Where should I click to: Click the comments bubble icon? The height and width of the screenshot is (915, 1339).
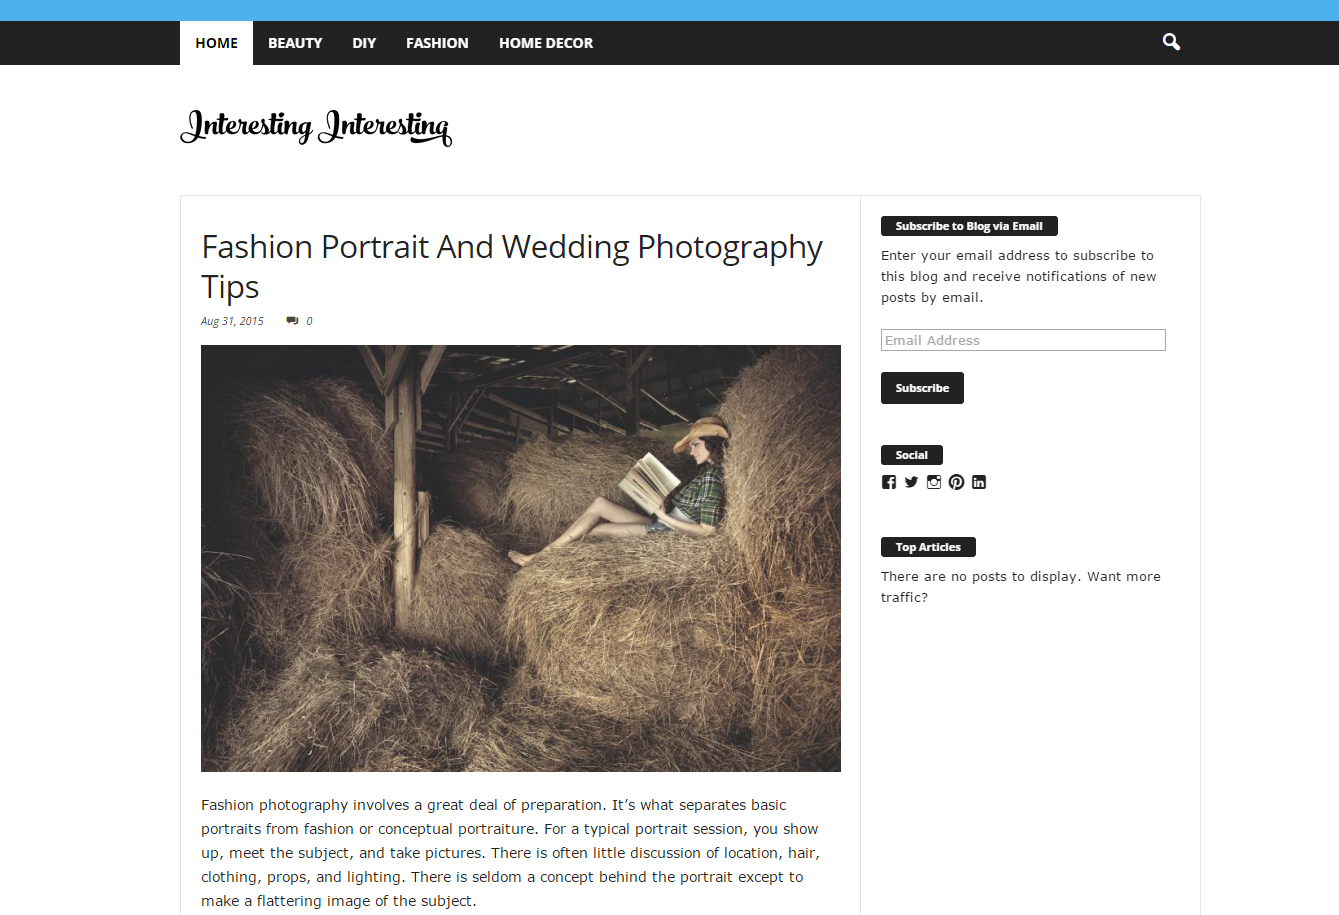(292, 321)
